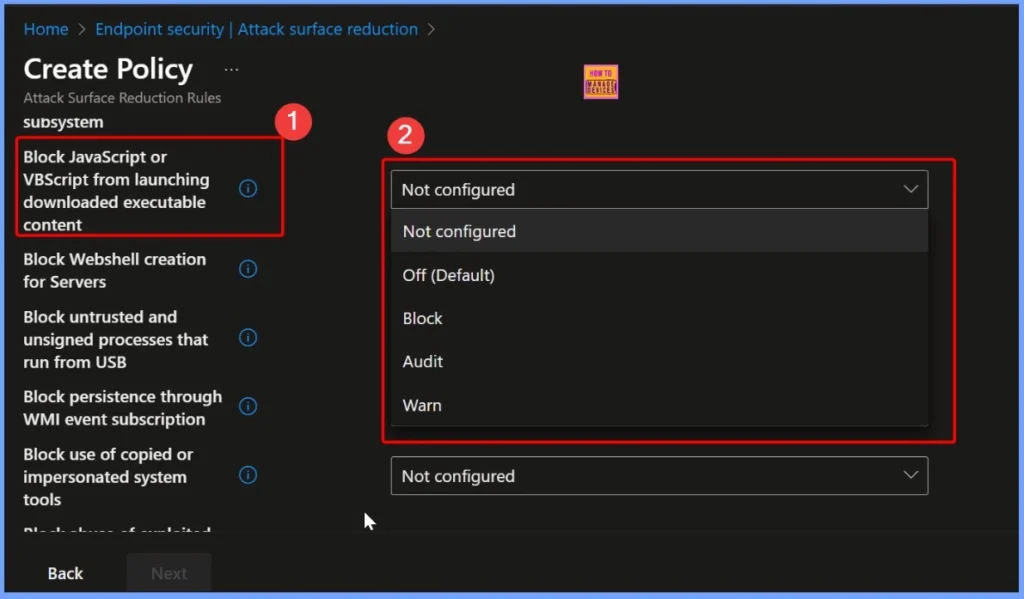
Task: Click the chevron on the impersonated system tools dropdown
Action: [x=910, y=476]
